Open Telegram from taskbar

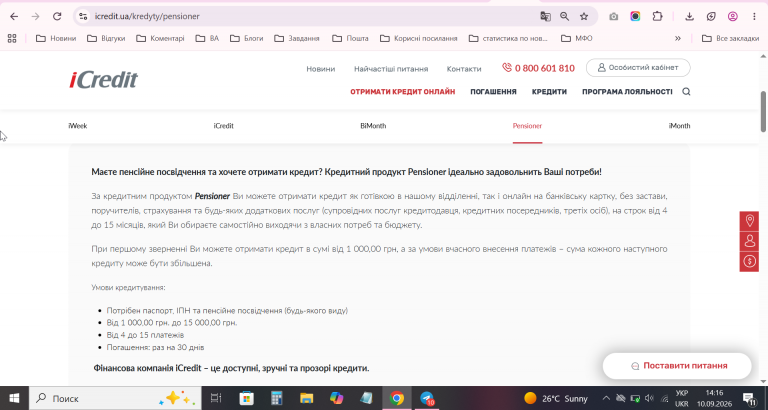coord(427,398)
